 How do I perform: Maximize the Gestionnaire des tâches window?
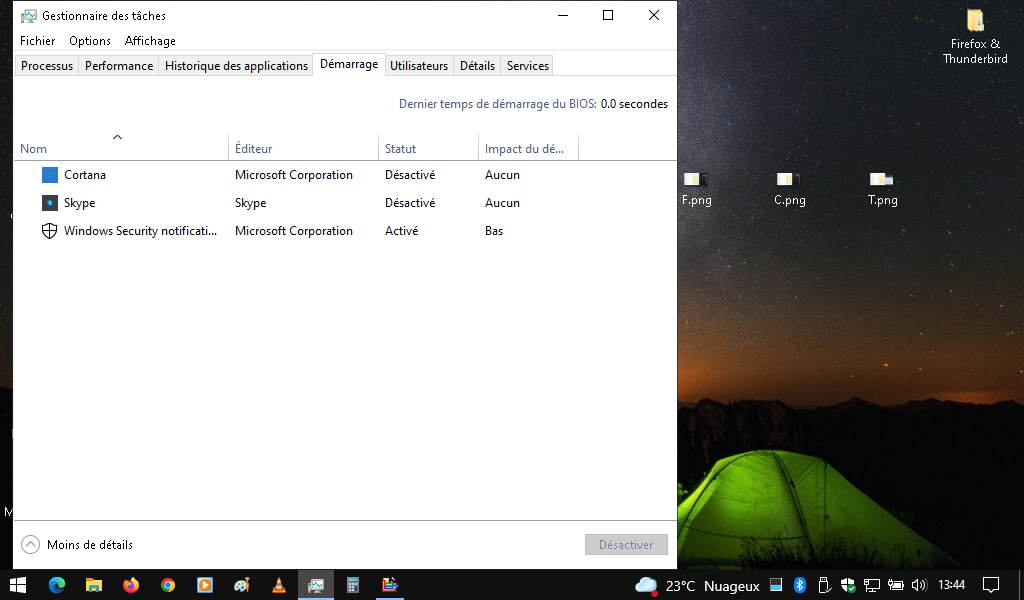(x=608, y=15)
